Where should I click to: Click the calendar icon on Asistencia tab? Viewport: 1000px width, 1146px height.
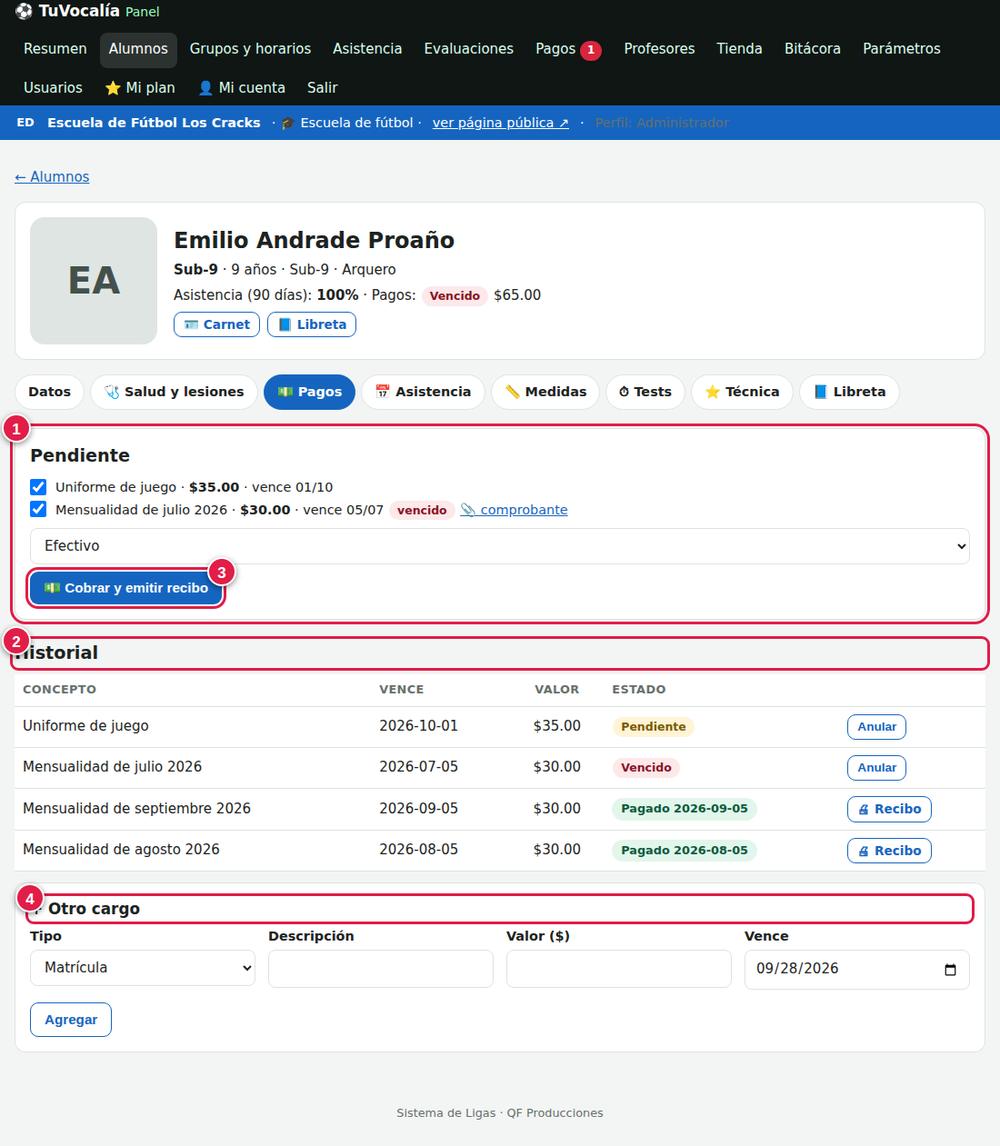382,392
